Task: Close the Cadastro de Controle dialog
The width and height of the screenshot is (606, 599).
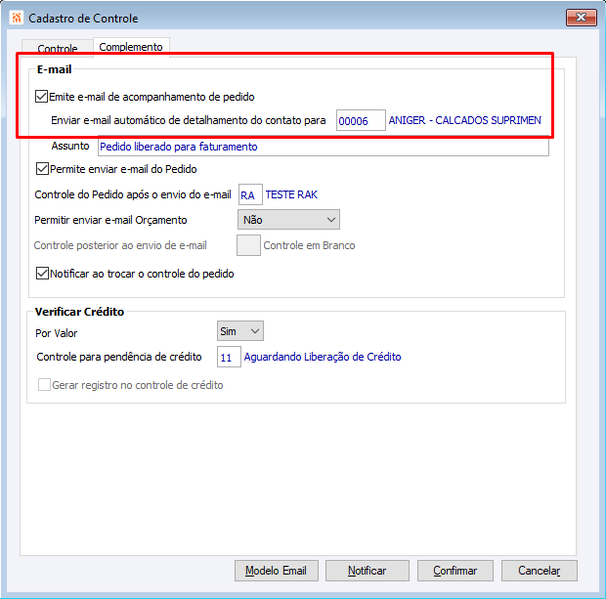Action: [x=581, y=17]
